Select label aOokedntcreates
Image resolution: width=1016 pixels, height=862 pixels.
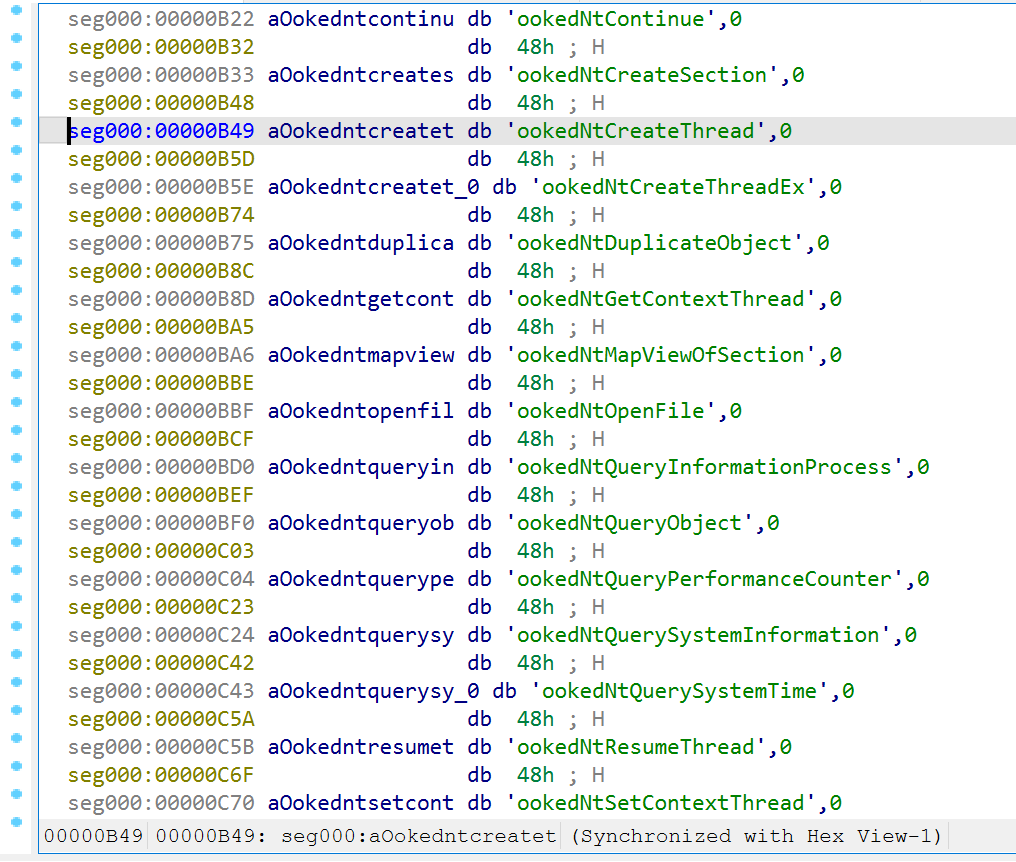click(x=360, y=75)
